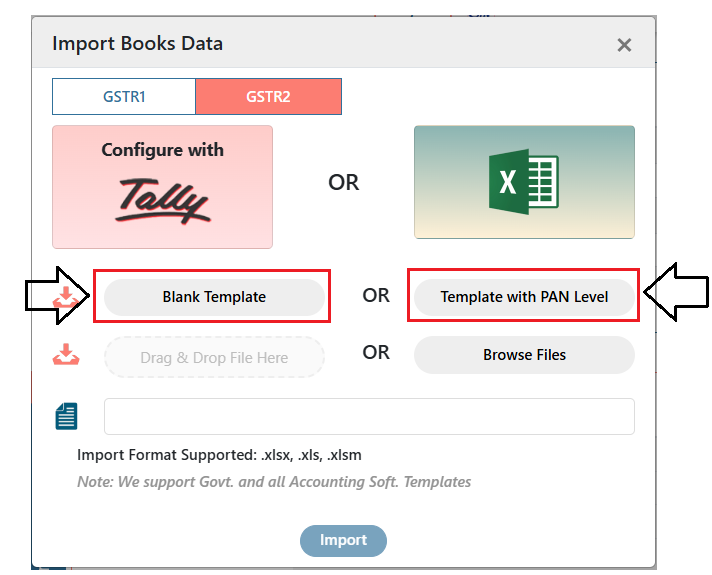The height and width of the screenshot is (575, 712).
Task: Download the Template with PAN Level
Action: (x=524, y=297)
